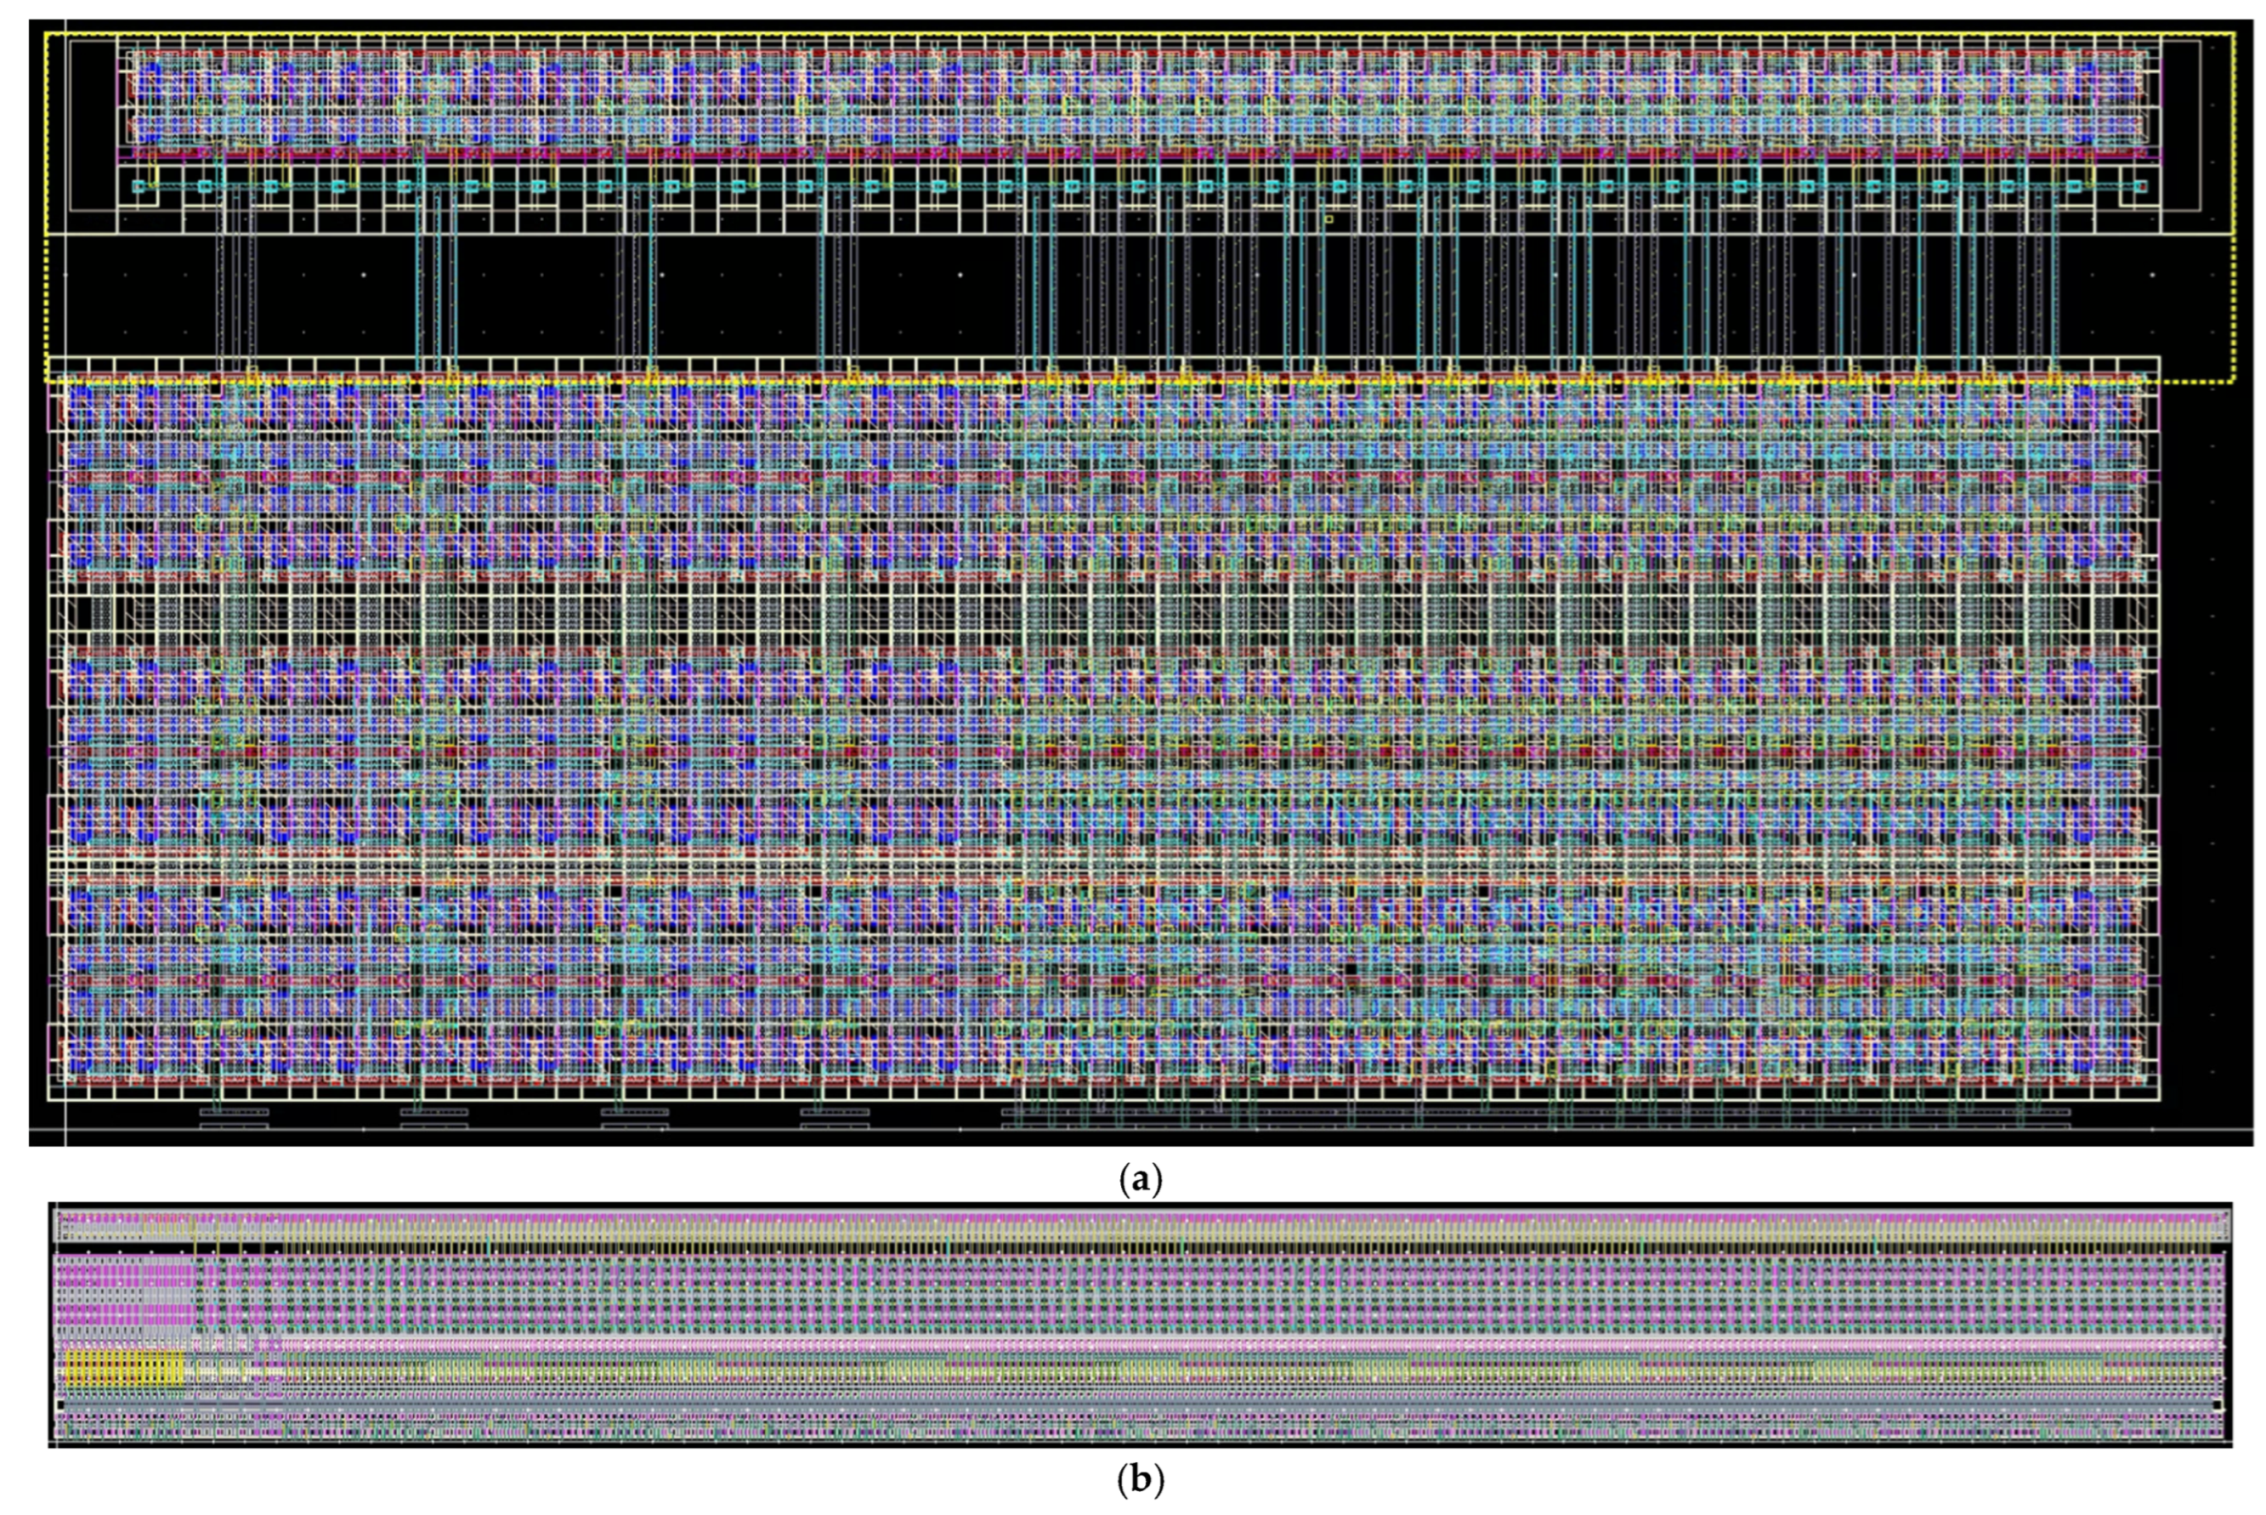Click the leftmost bottom pin stub under layout (a)

pyautogui.click(x=233, y=1112)
